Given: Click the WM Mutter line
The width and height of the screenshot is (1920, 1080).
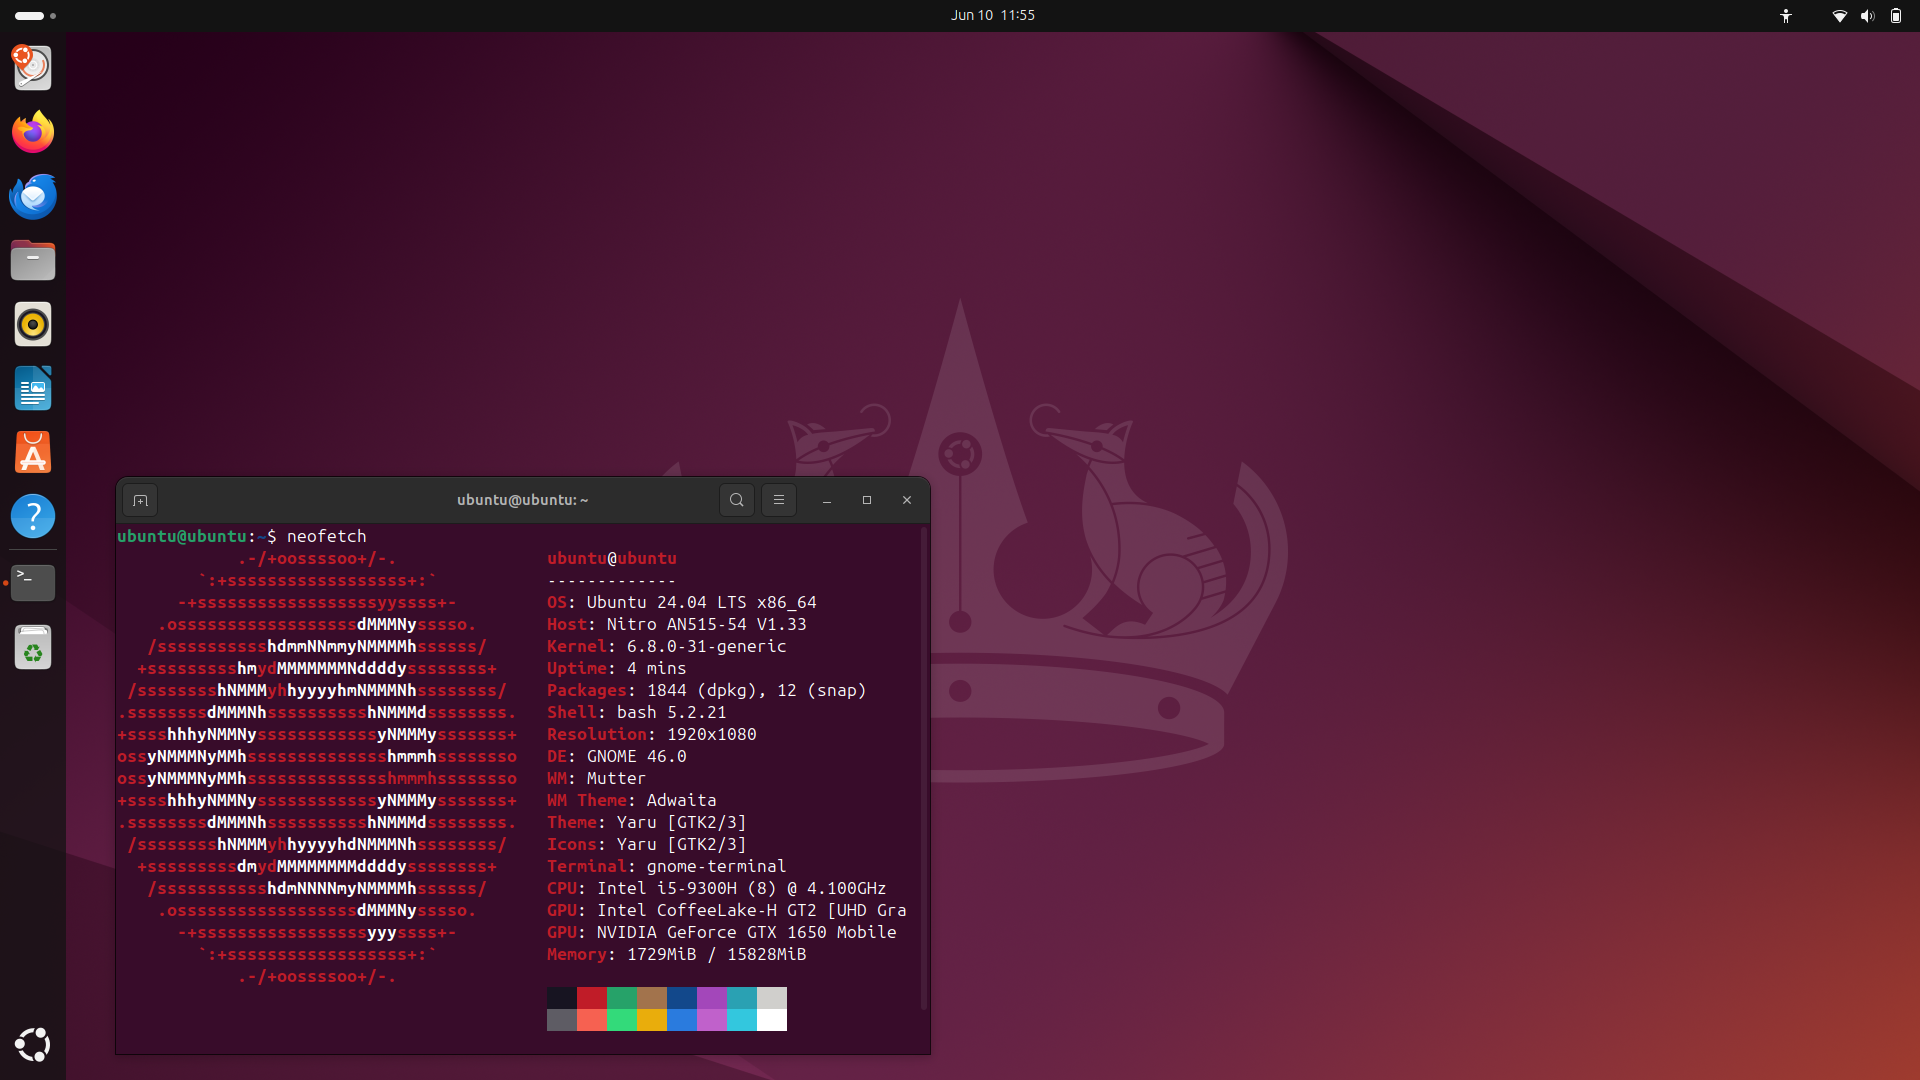Looking at the screenshot, I should click(x=597, y=778).
